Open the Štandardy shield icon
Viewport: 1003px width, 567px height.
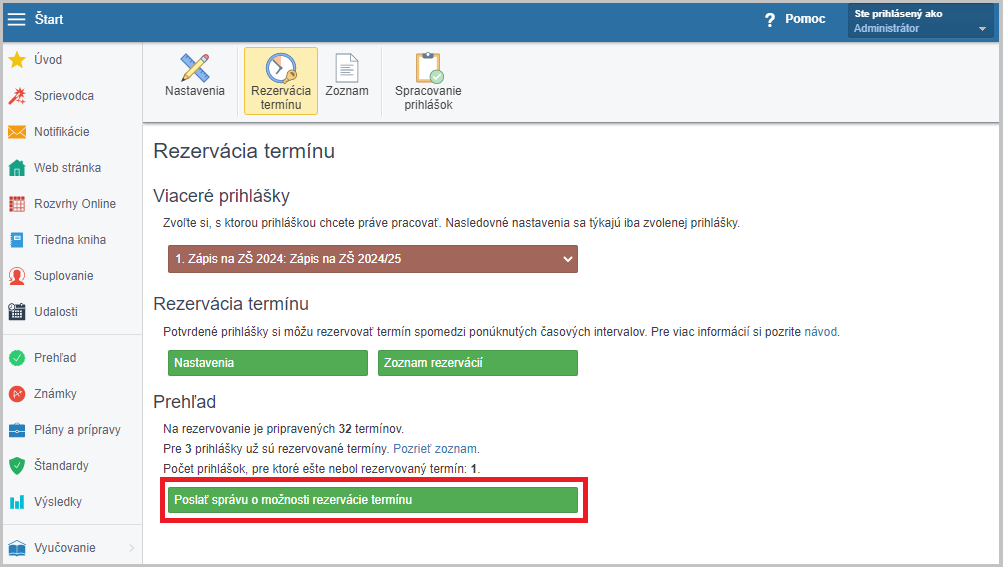click(x=17, y=466)
